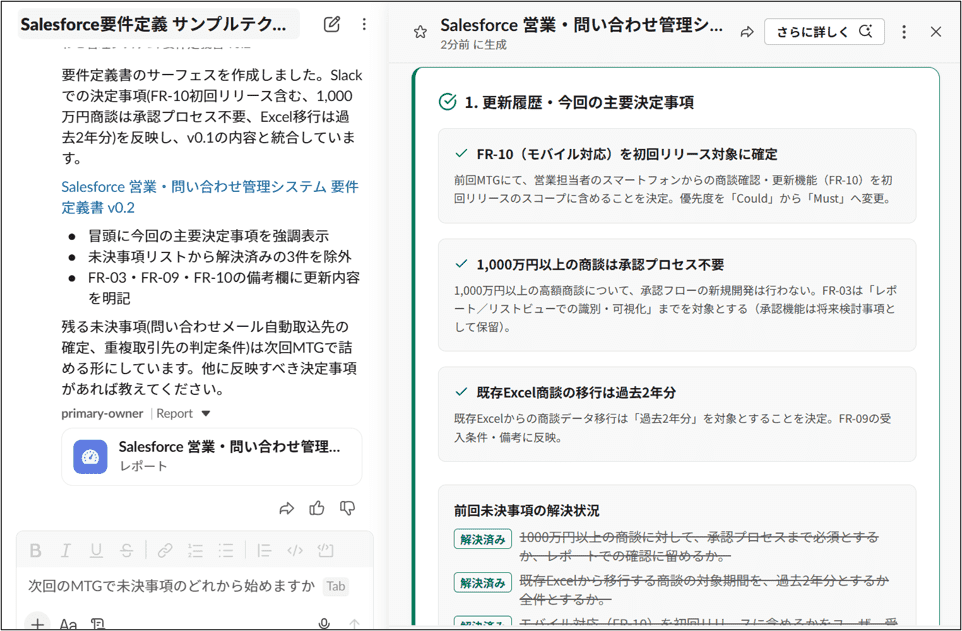Viewport: 962px width, 631px height.
Task: Expand the Report dropdown arrow
Action: pyautogui.click(x=206, y=414)
